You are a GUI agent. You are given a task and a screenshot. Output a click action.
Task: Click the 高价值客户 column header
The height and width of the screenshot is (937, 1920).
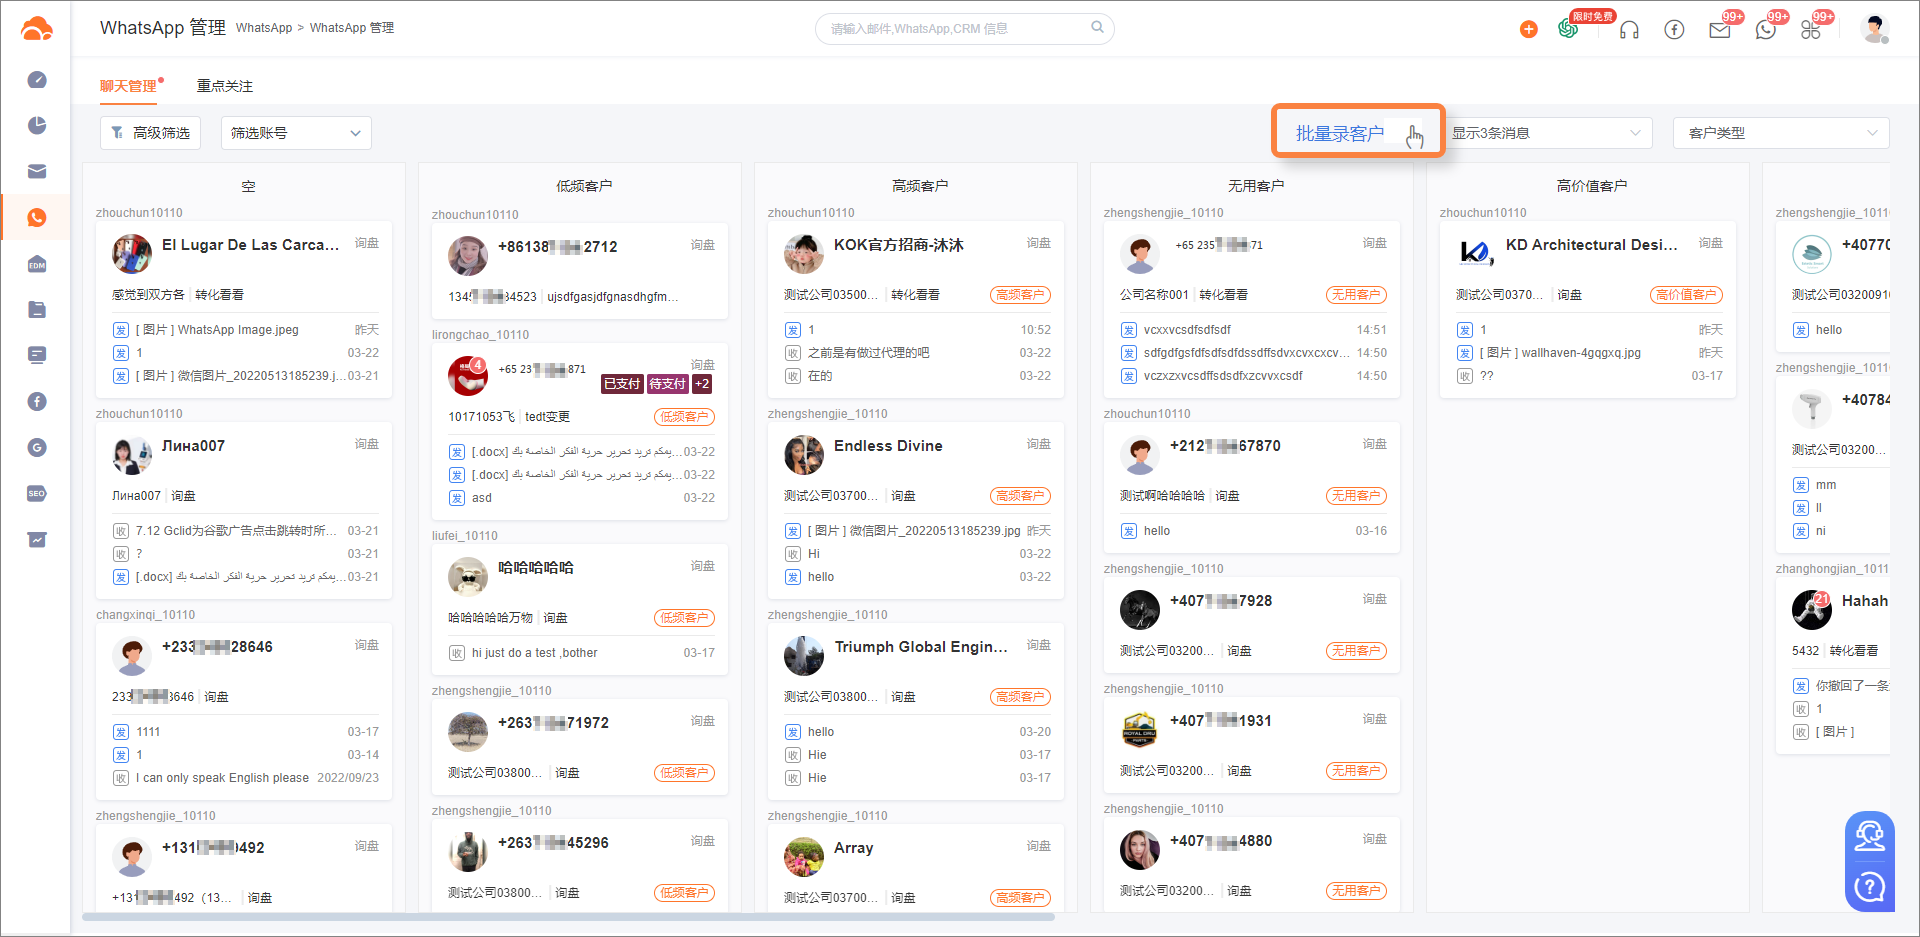[x=1592, y=186]
